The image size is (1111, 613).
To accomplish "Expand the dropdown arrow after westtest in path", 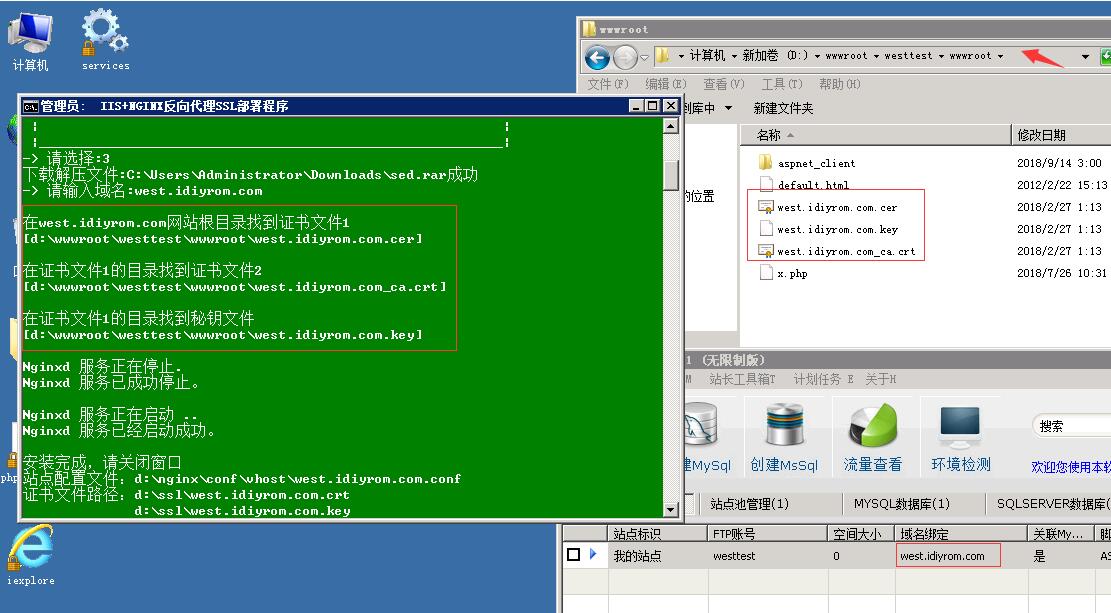I will pyautogui.click(x=941, y=56).
